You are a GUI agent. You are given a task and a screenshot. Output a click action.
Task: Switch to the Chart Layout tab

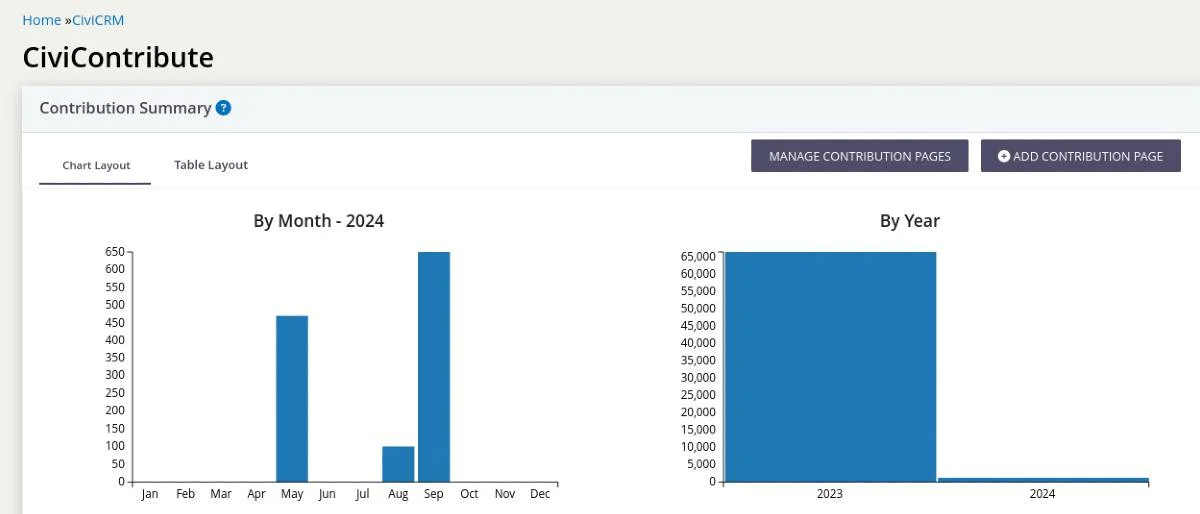coord(96,166)
